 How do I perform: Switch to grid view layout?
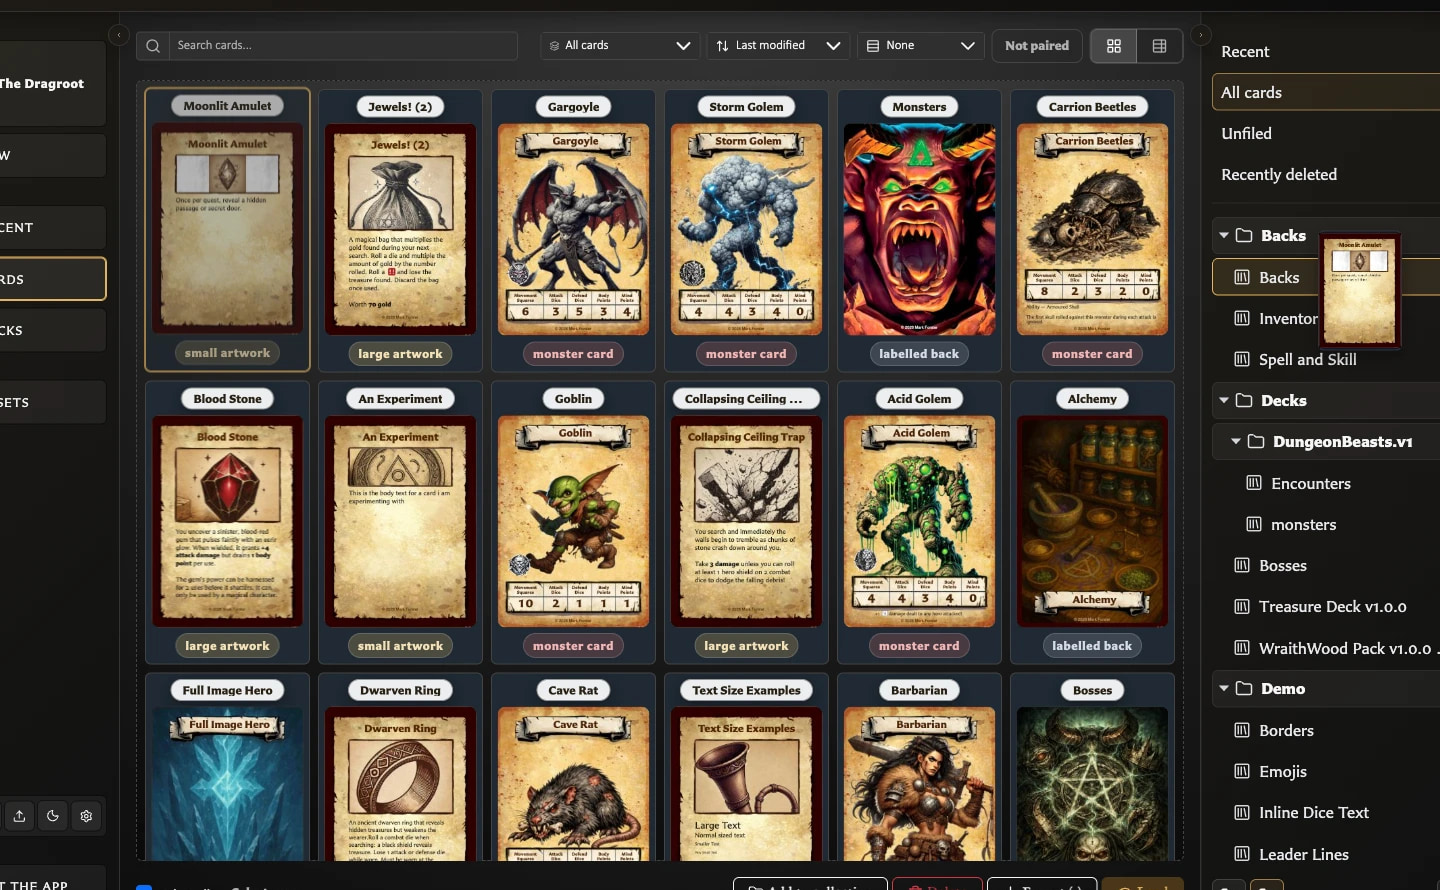click(1114, 46)
